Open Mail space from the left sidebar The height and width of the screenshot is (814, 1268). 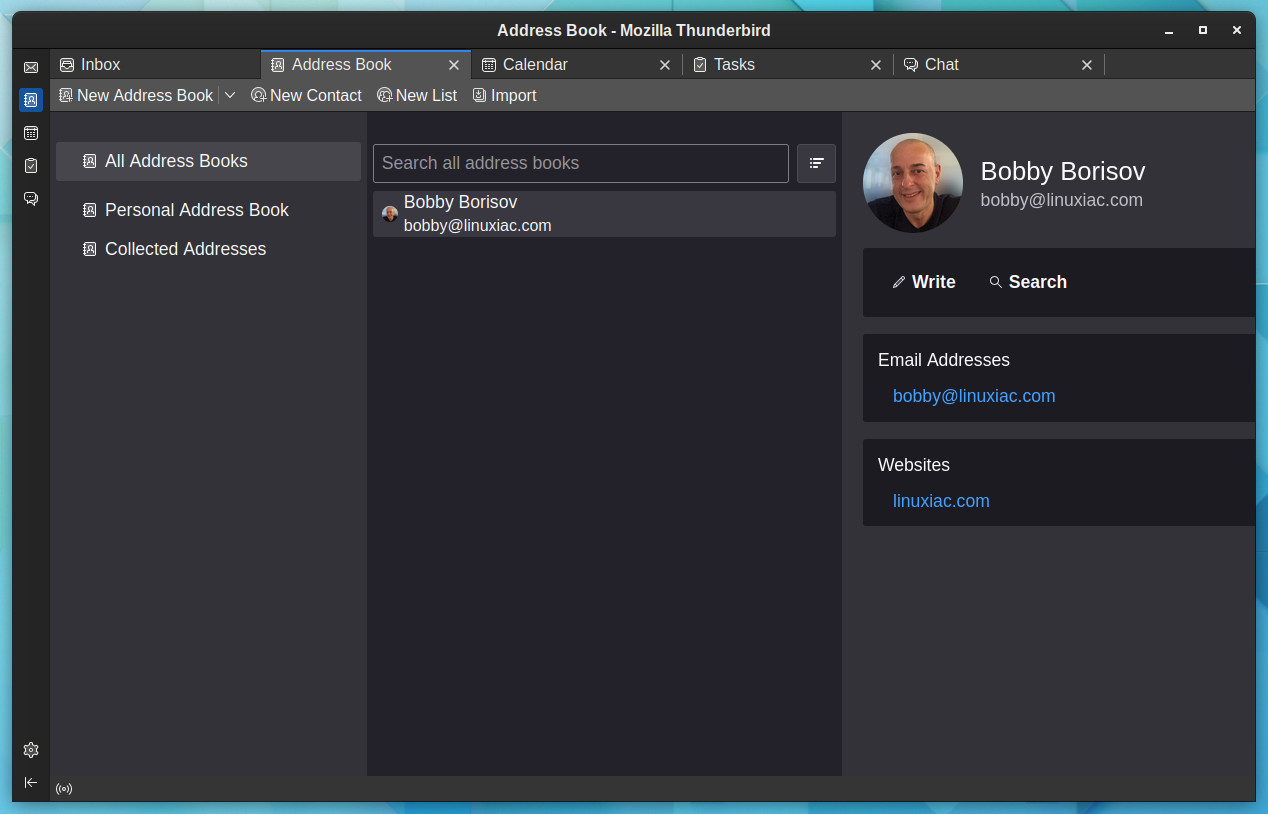coord(31,67)
